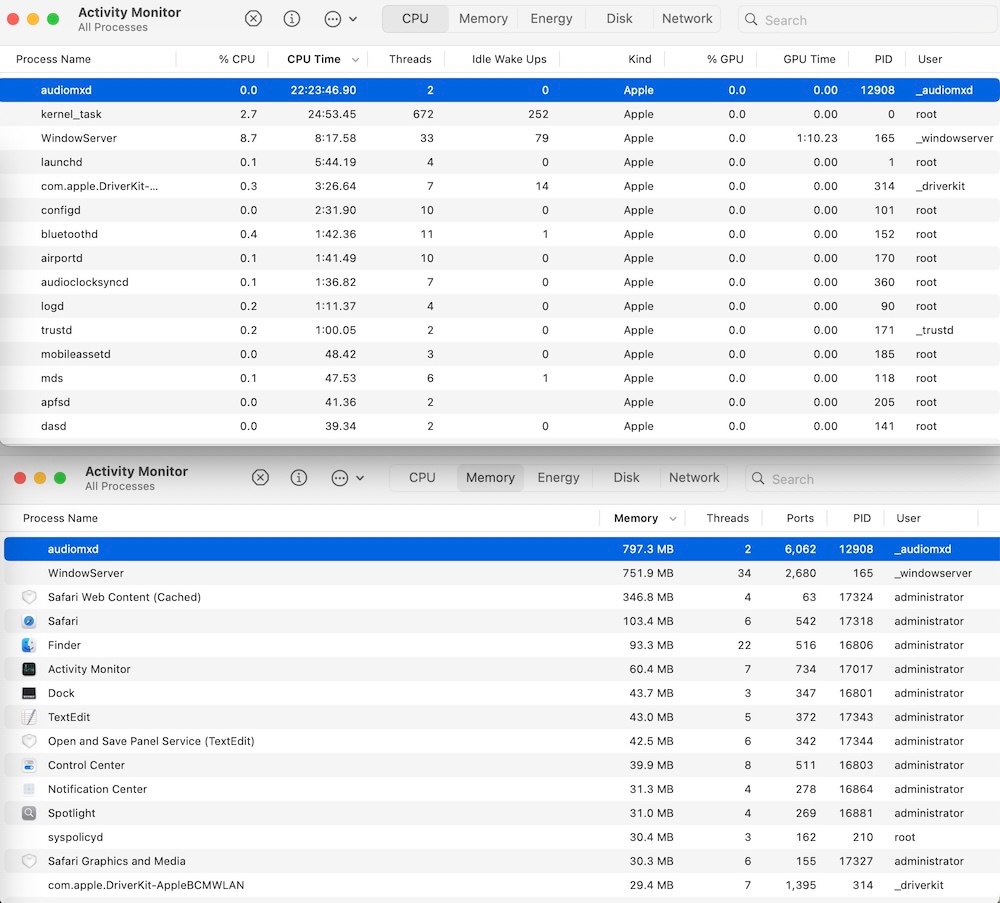Image resolution: width=1000 pixels, height=903 pixels.
Task: Select the kernel_task process row
Action: (x=500, y=114)
